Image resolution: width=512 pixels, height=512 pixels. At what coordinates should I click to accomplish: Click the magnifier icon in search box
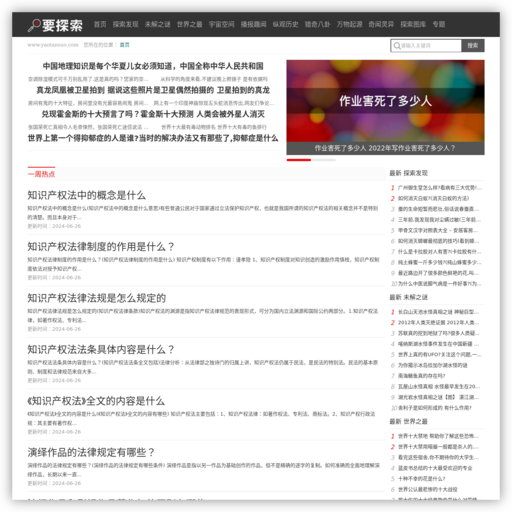[397, 46]
